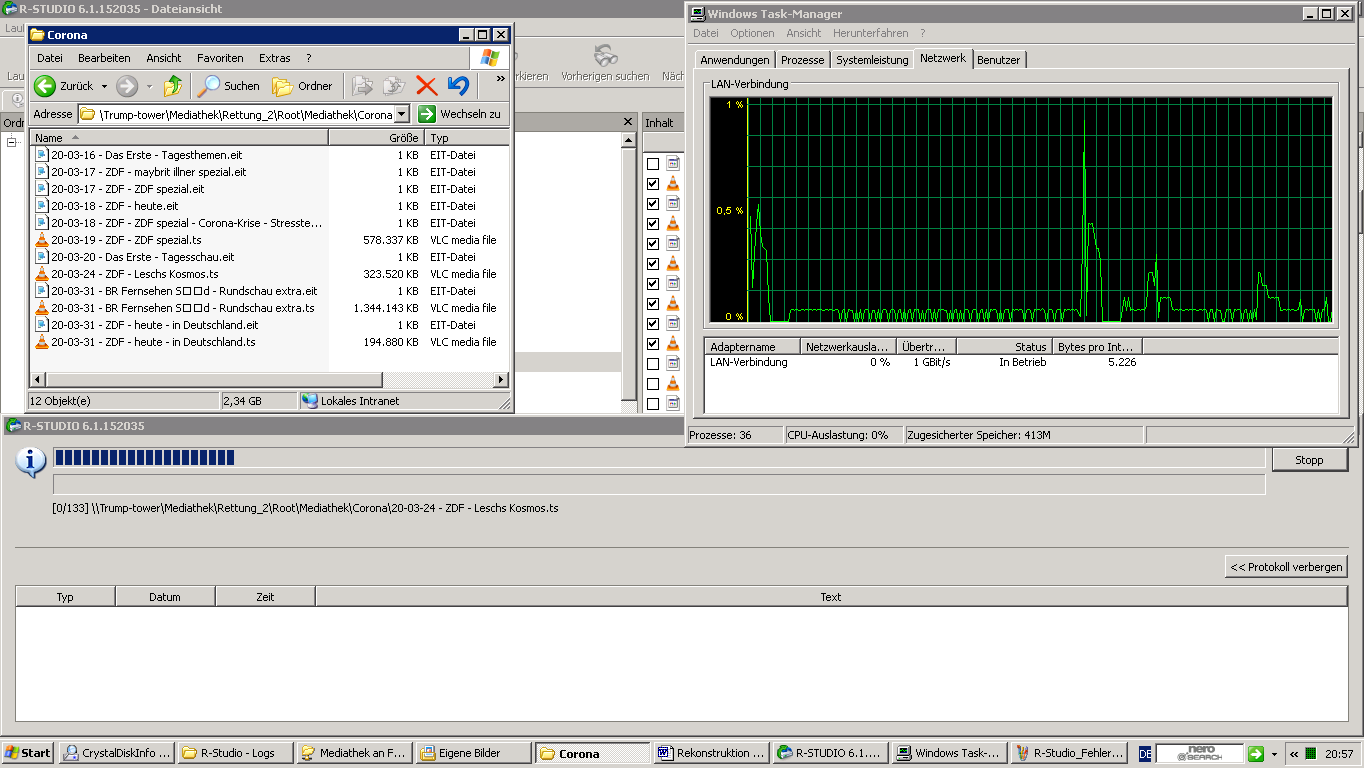Screen dimensions: 1364x768
Task: Select file icon of Tagesthemen.eit
Action: tap(42, 155)
